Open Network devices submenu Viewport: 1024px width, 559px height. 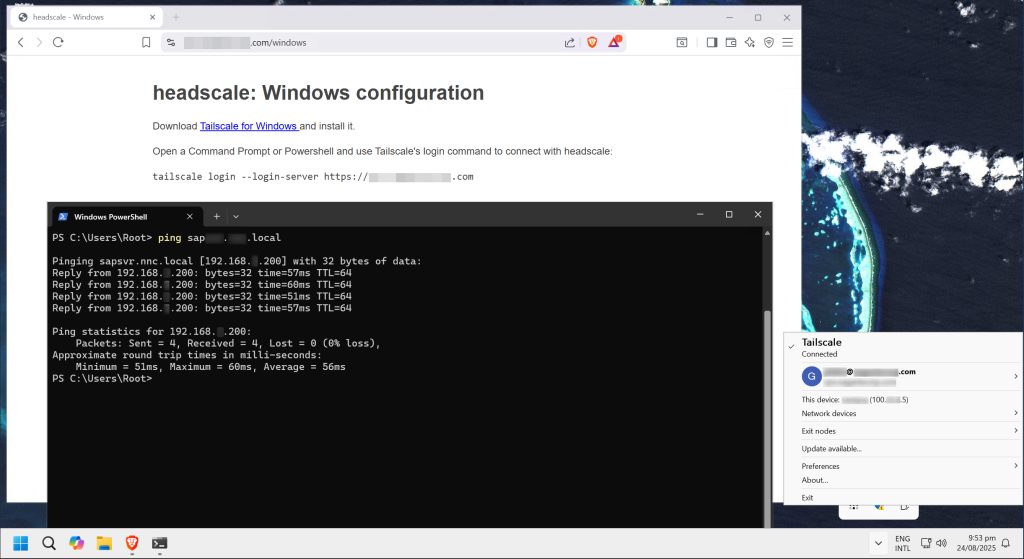pyautogui.click(x=904, y=413)
